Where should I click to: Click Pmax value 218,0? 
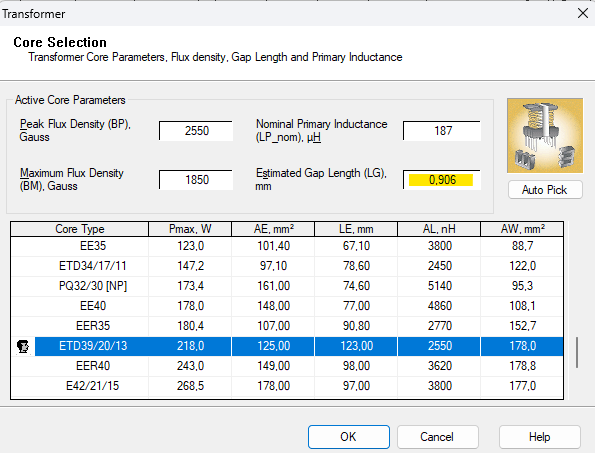(190, 346)
